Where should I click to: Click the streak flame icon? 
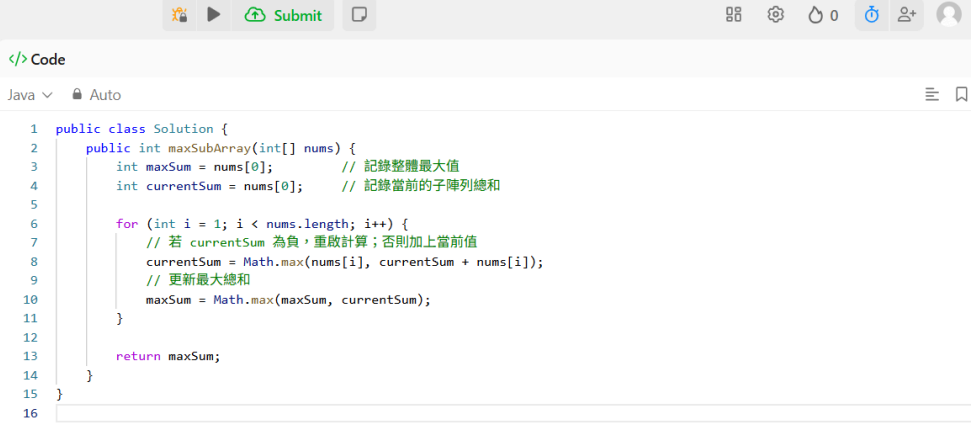[816, 15]
